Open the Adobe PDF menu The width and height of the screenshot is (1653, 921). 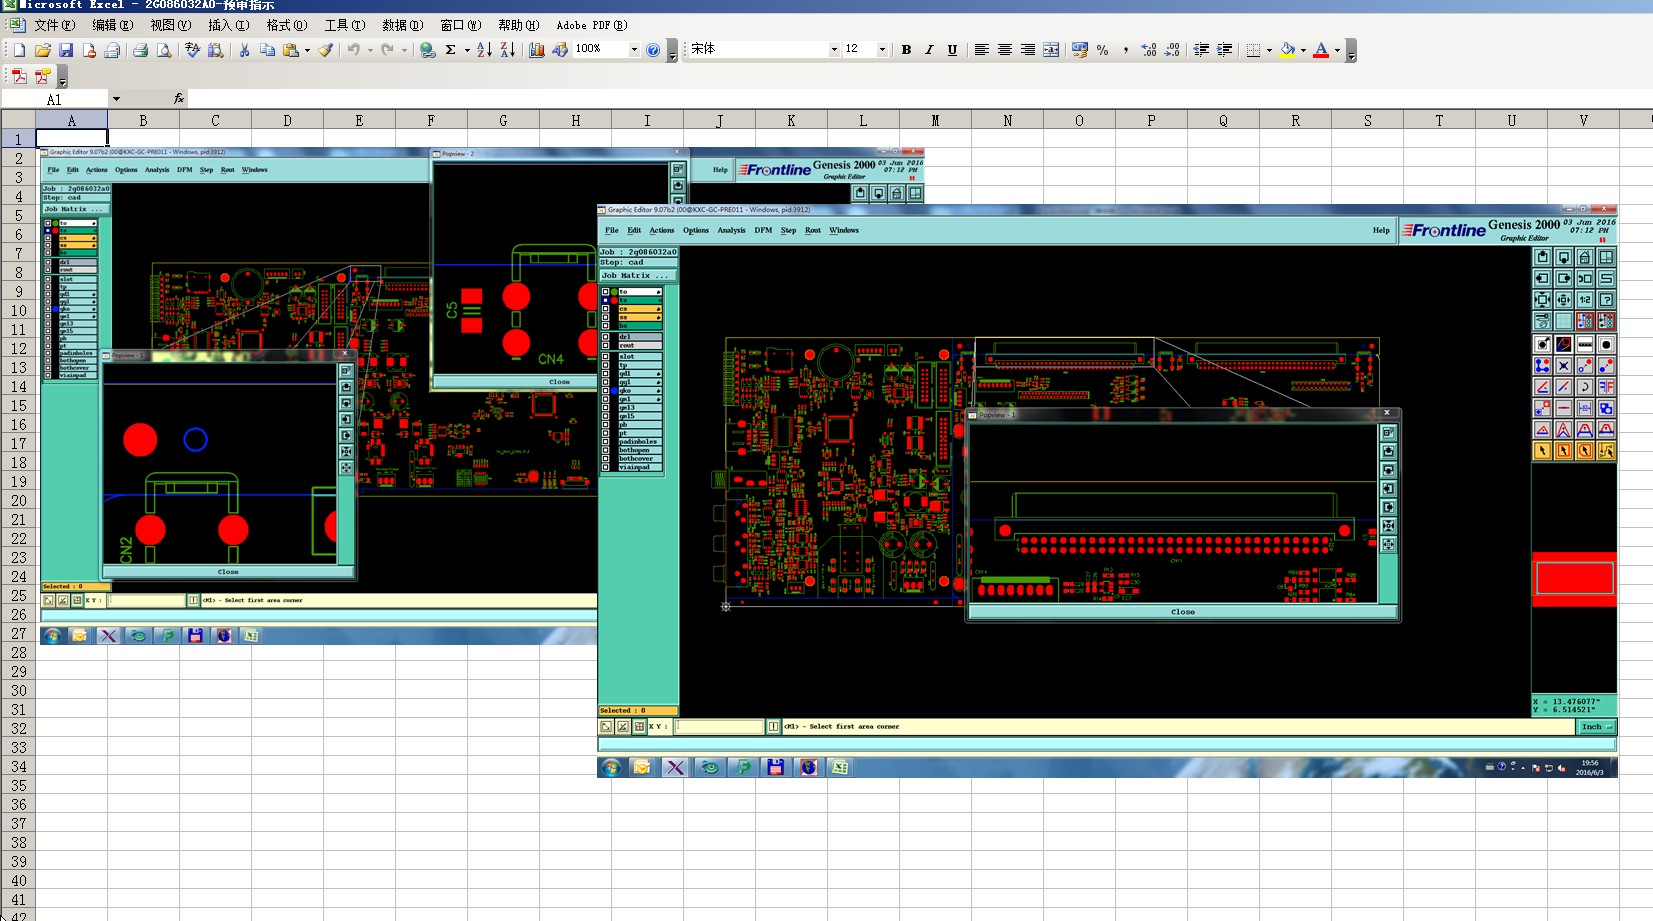pyautogui.click(x=592, y=25)
